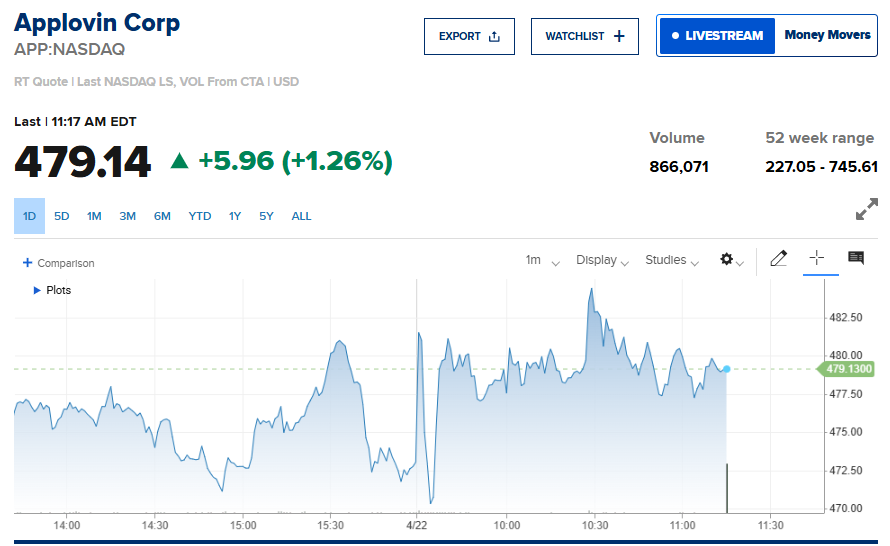Viewport: 890px width, 546px height.
Task: Add Applovin to Watchlist
Action: click(584, 36)
